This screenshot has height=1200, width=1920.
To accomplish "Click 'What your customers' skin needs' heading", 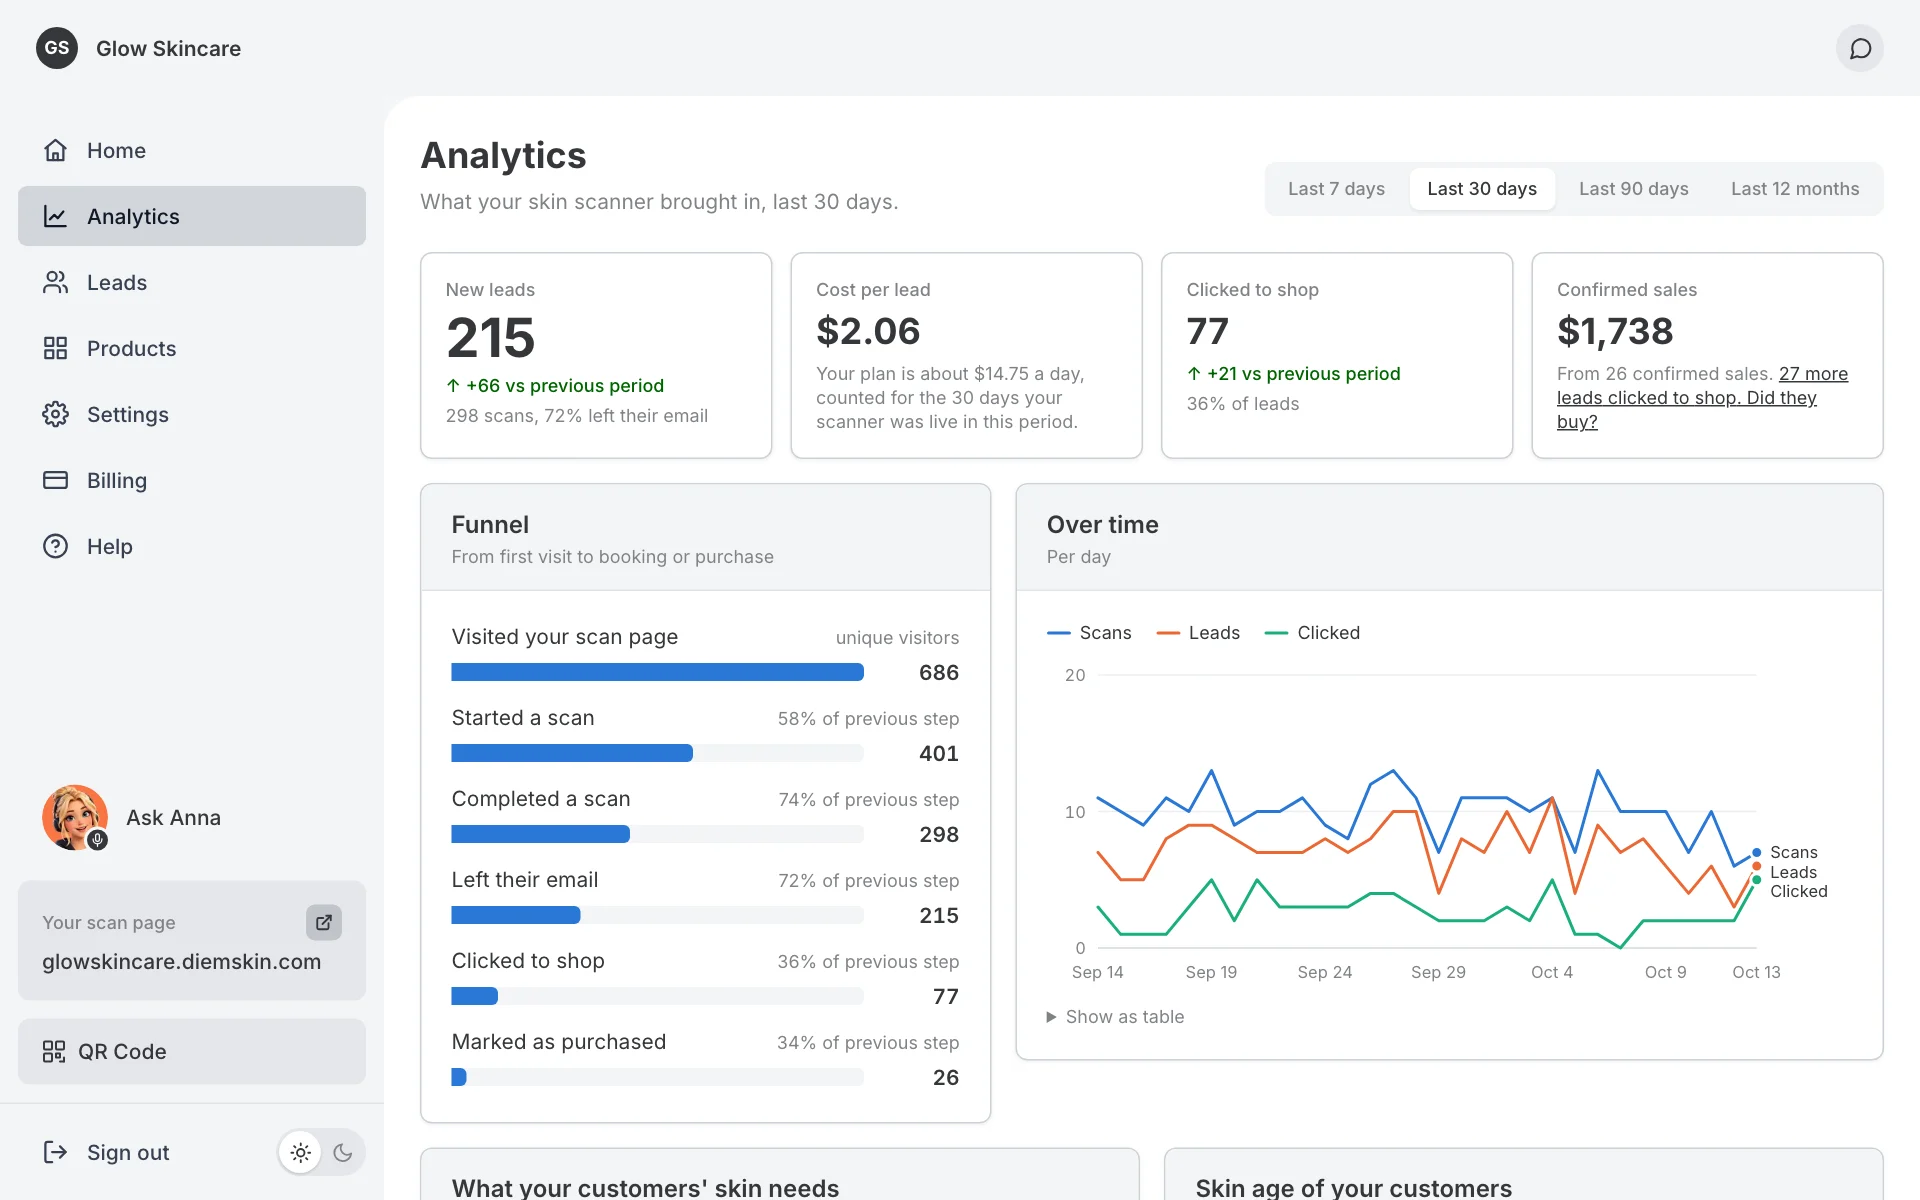I will [645, 1188].
